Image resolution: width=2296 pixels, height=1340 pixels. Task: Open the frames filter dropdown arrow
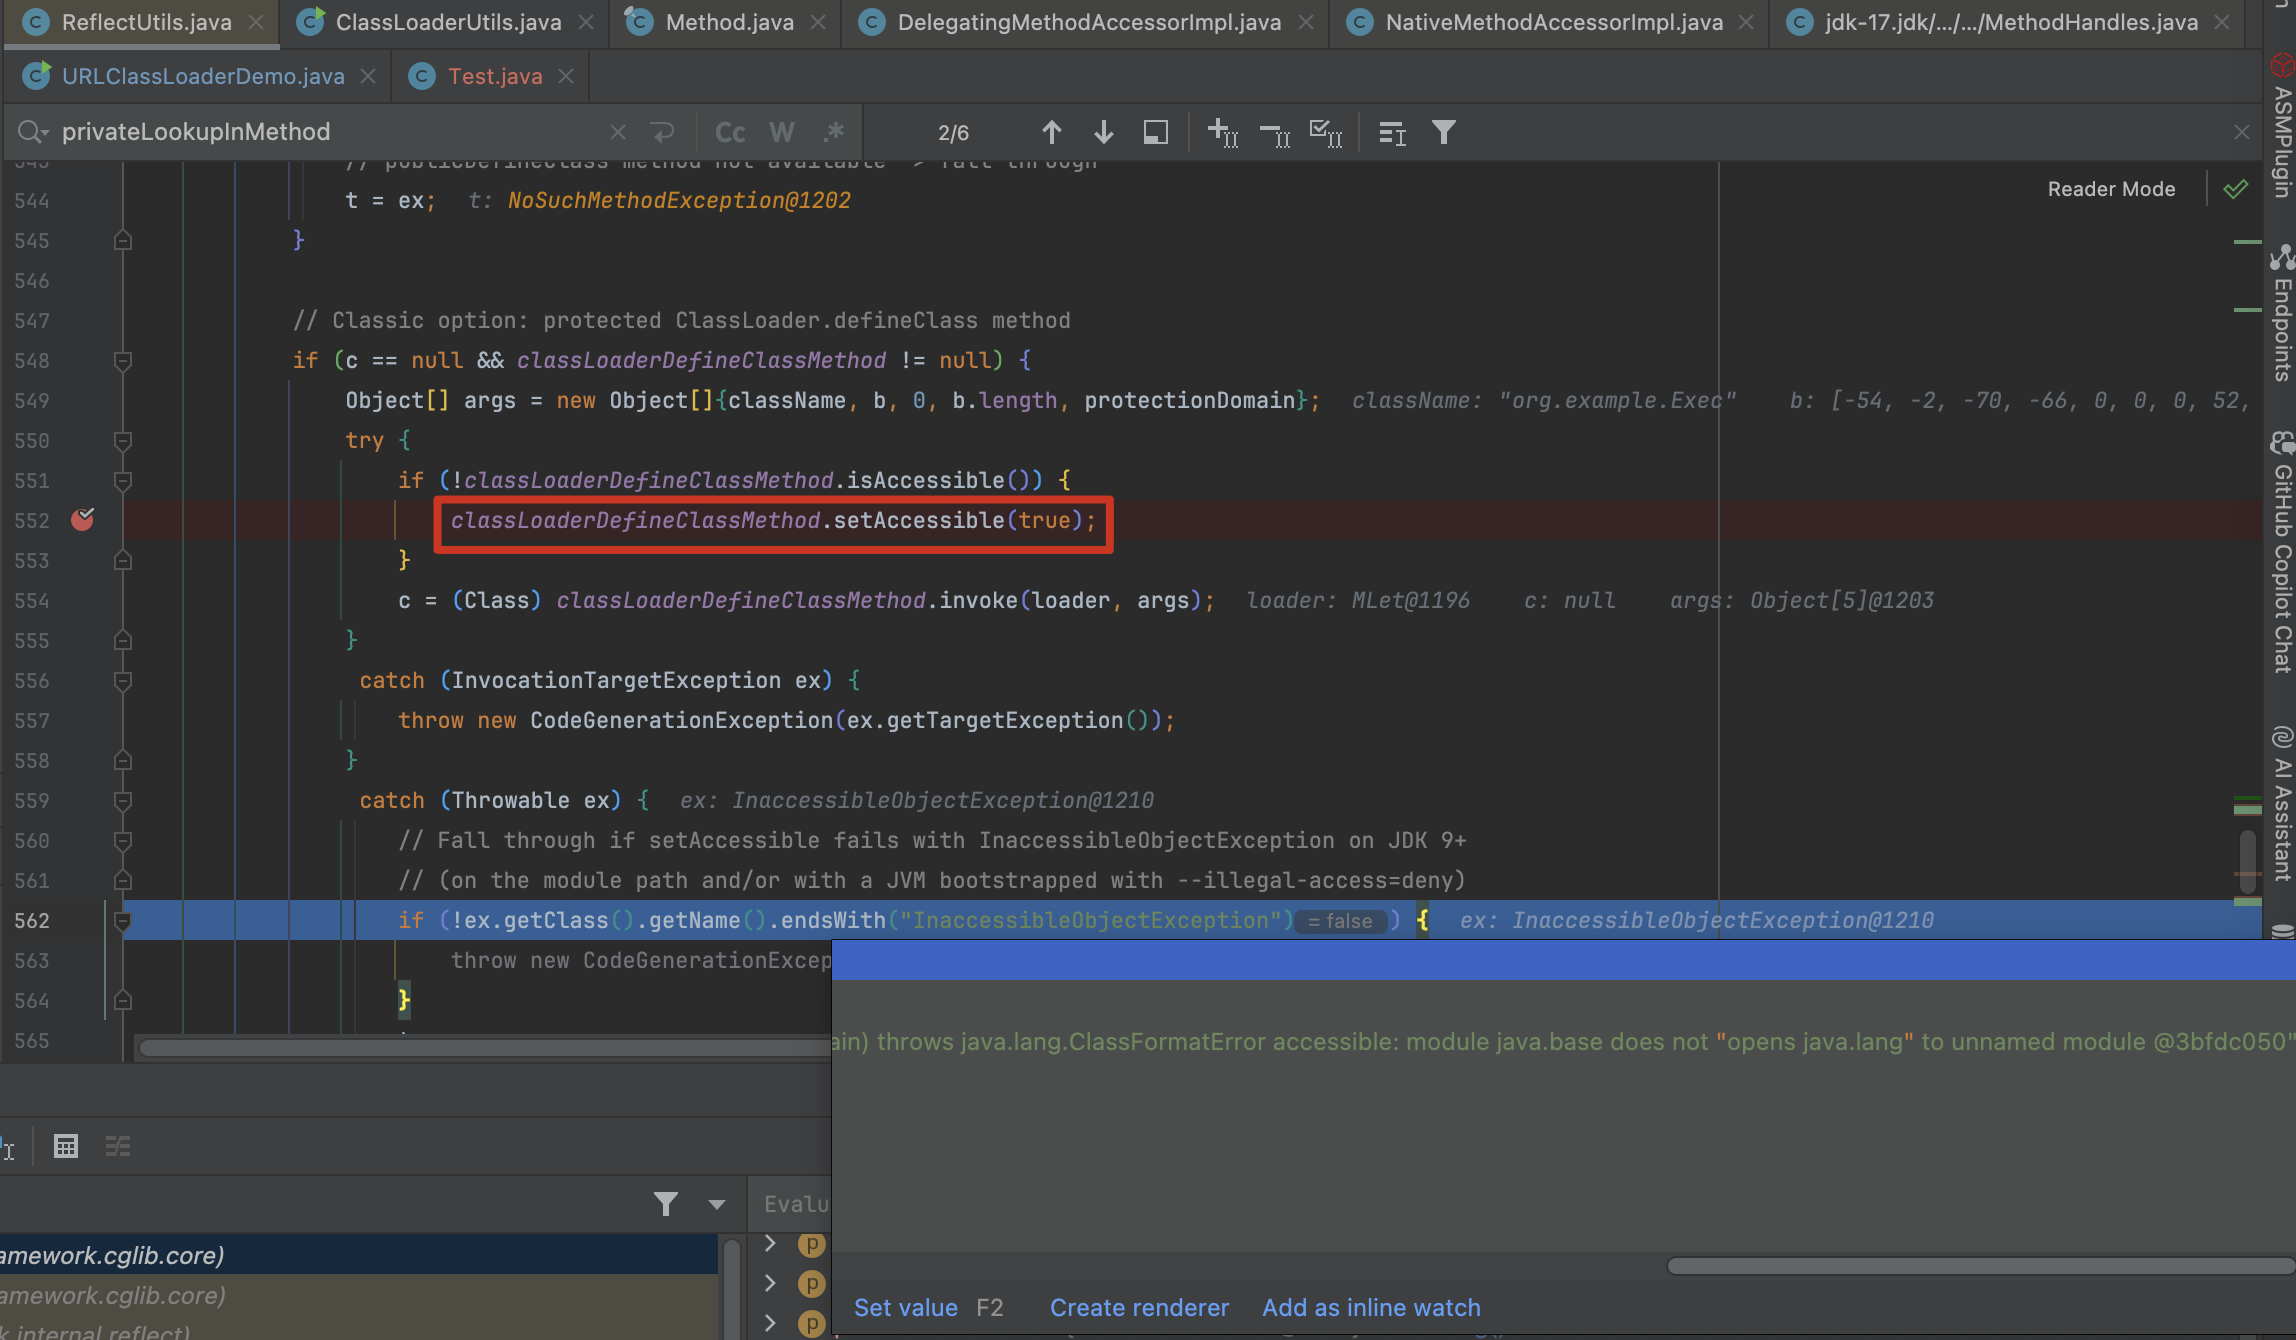[717, 1204]
